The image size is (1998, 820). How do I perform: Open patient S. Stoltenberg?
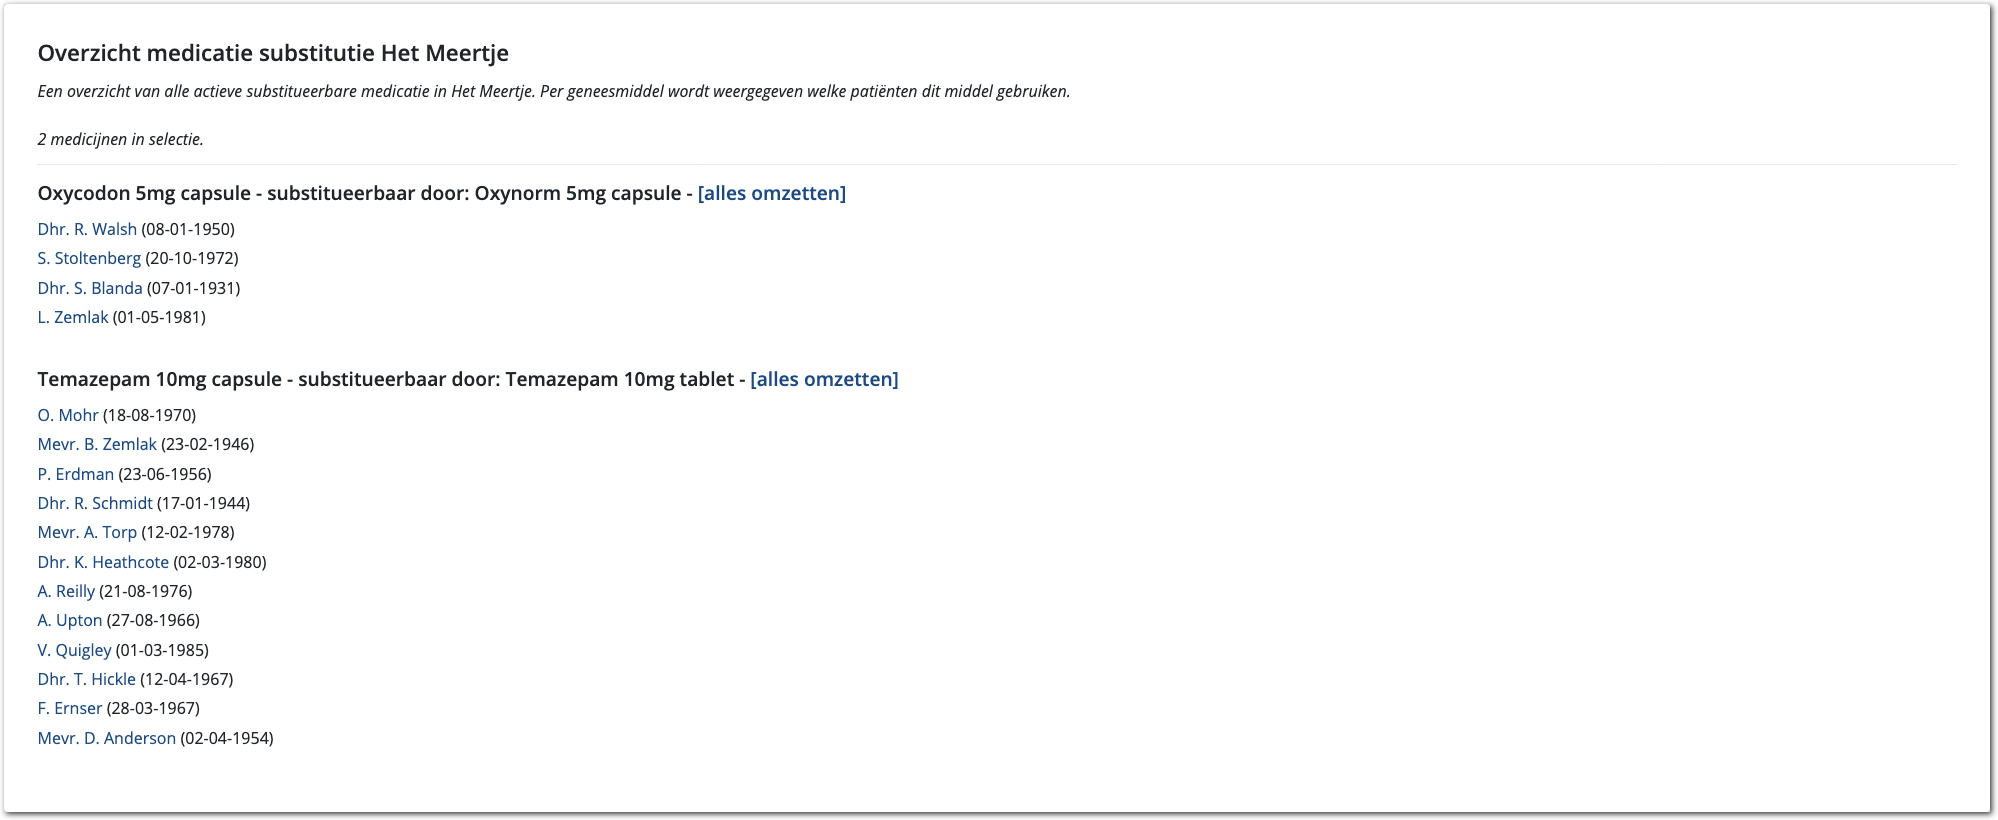(x=89, y=258)
